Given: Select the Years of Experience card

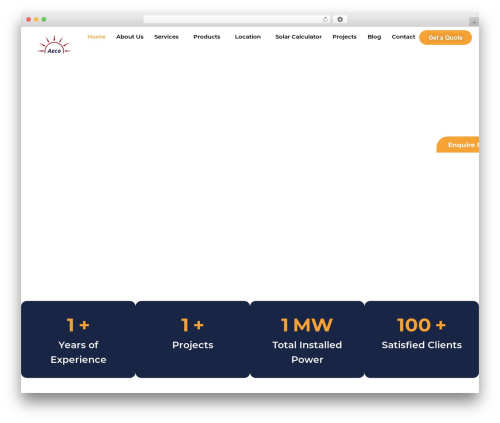Looking at the screenshot, I should tap(78, 339).
